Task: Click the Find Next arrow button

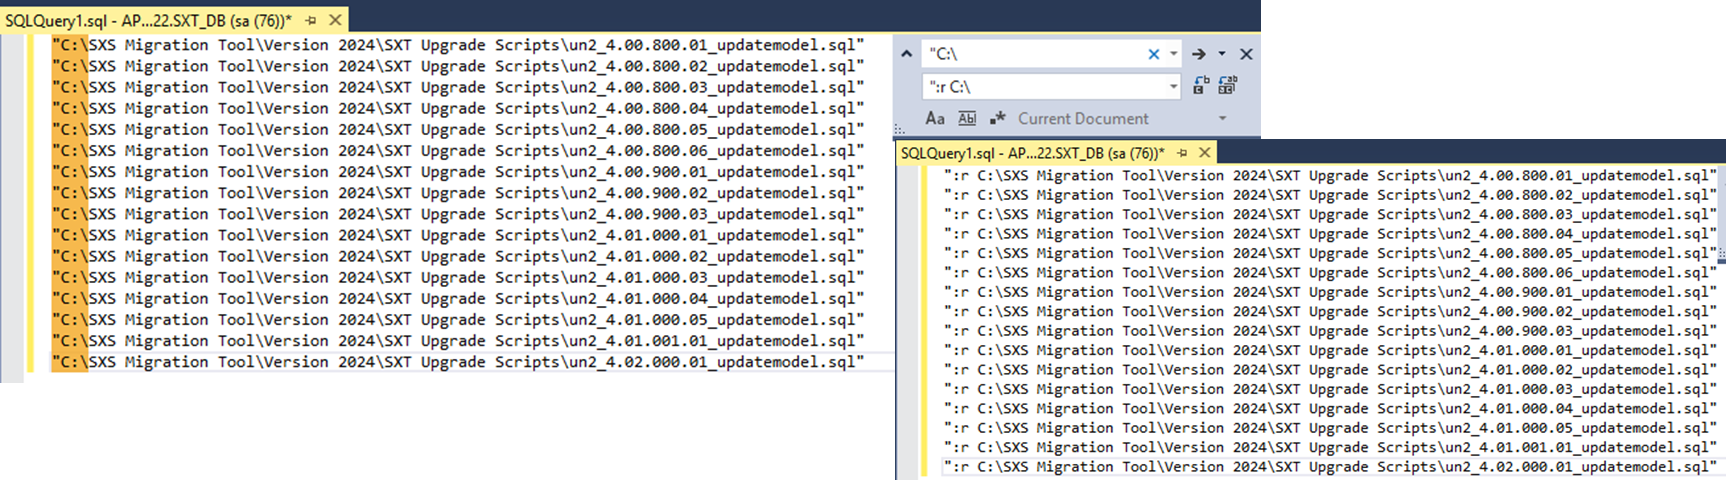Action: coord(1198,54)
